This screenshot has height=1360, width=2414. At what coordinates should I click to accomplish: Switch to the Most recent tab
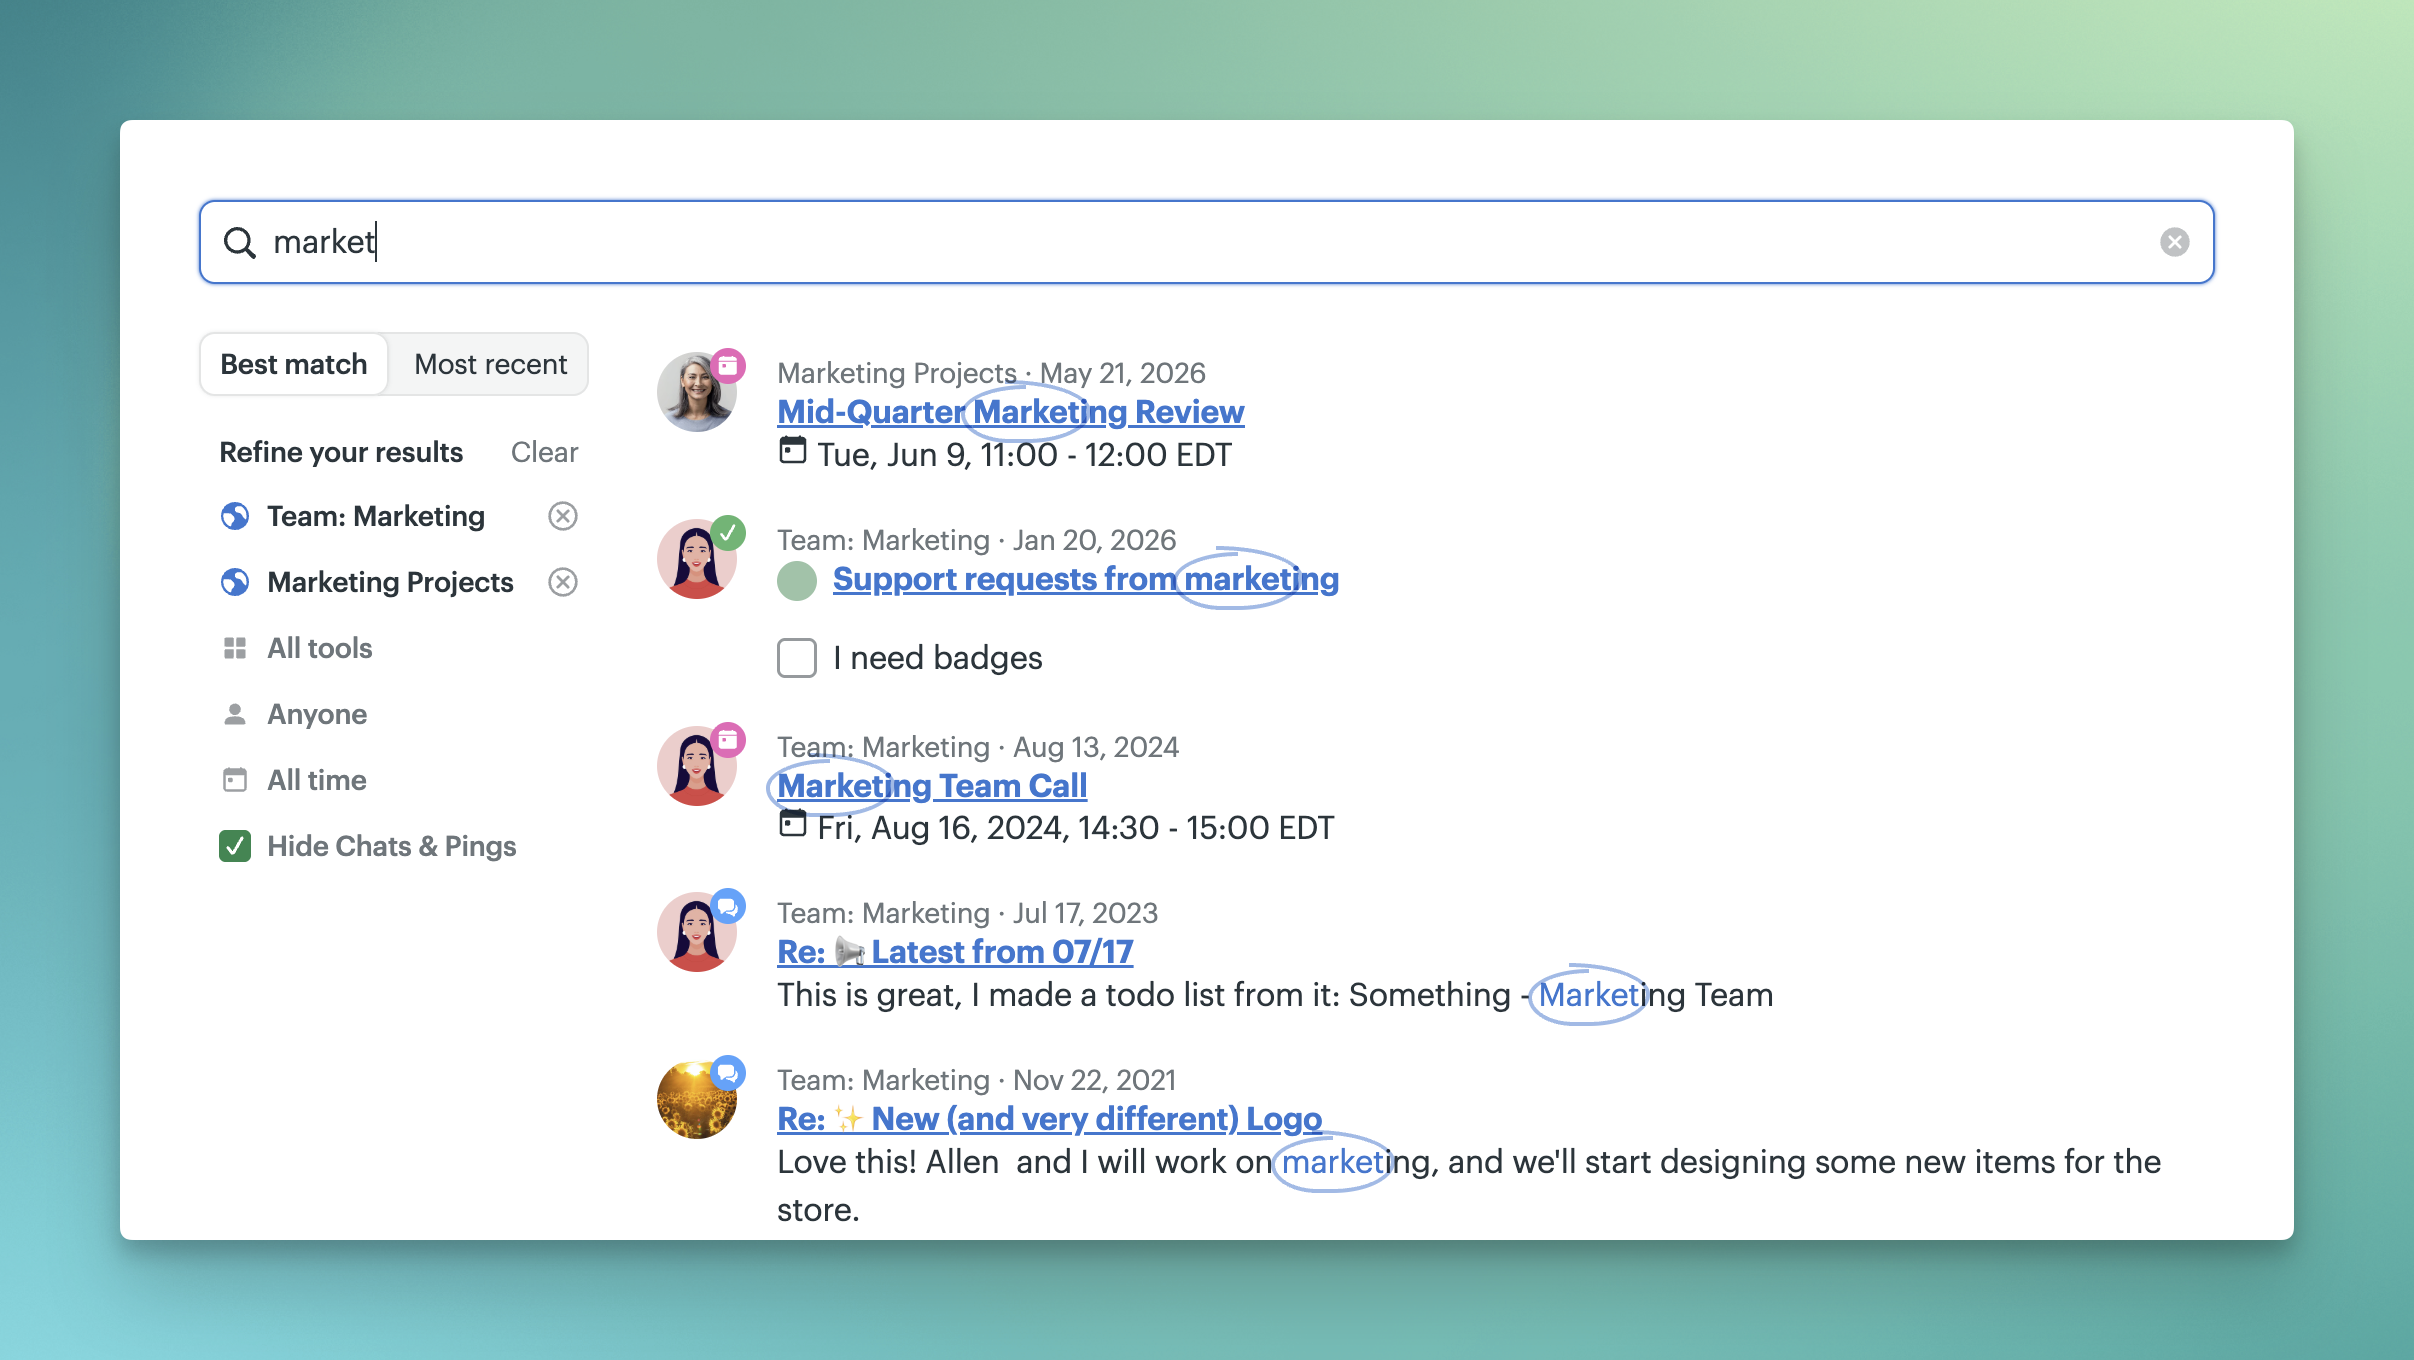490,364
